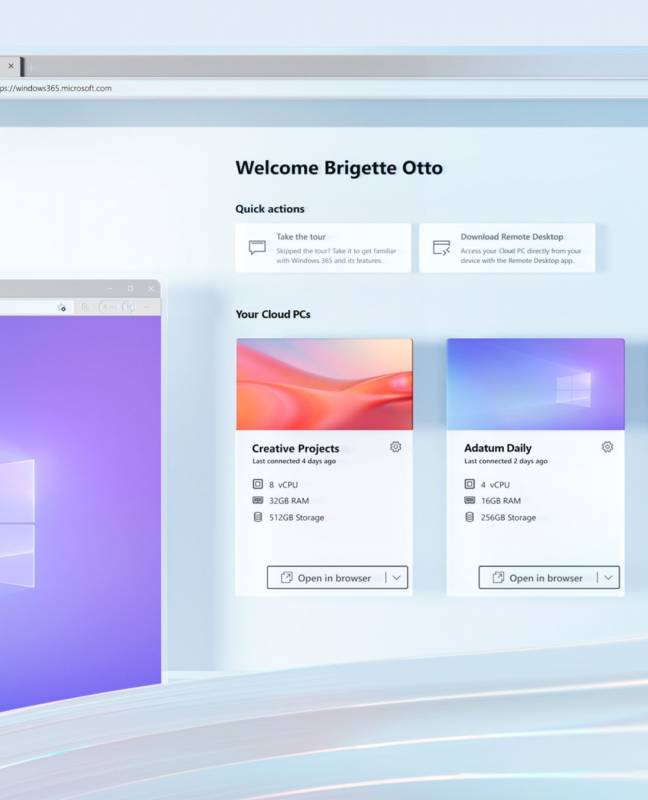Click the '16GB RAM' text
Screen dimensions: 648x800
(501, 501)
